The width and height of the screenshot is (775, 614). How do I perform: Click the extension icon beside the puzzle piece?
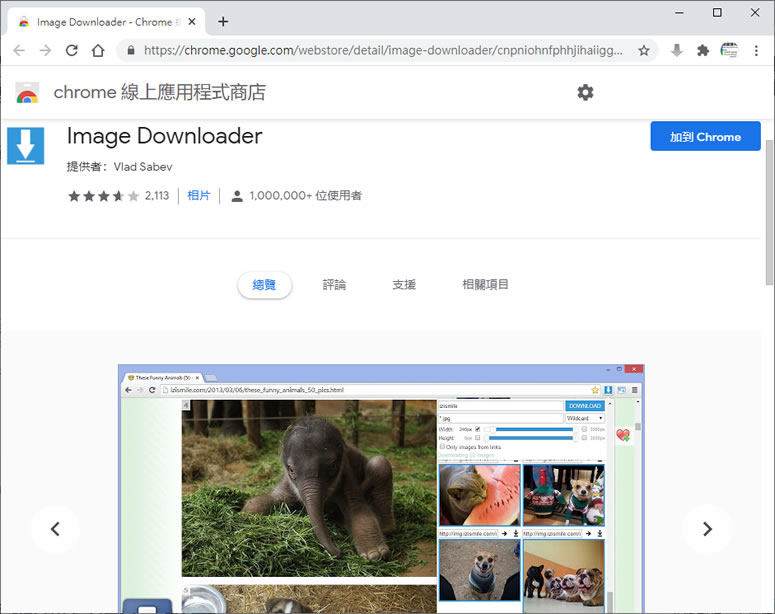[729, 50]
